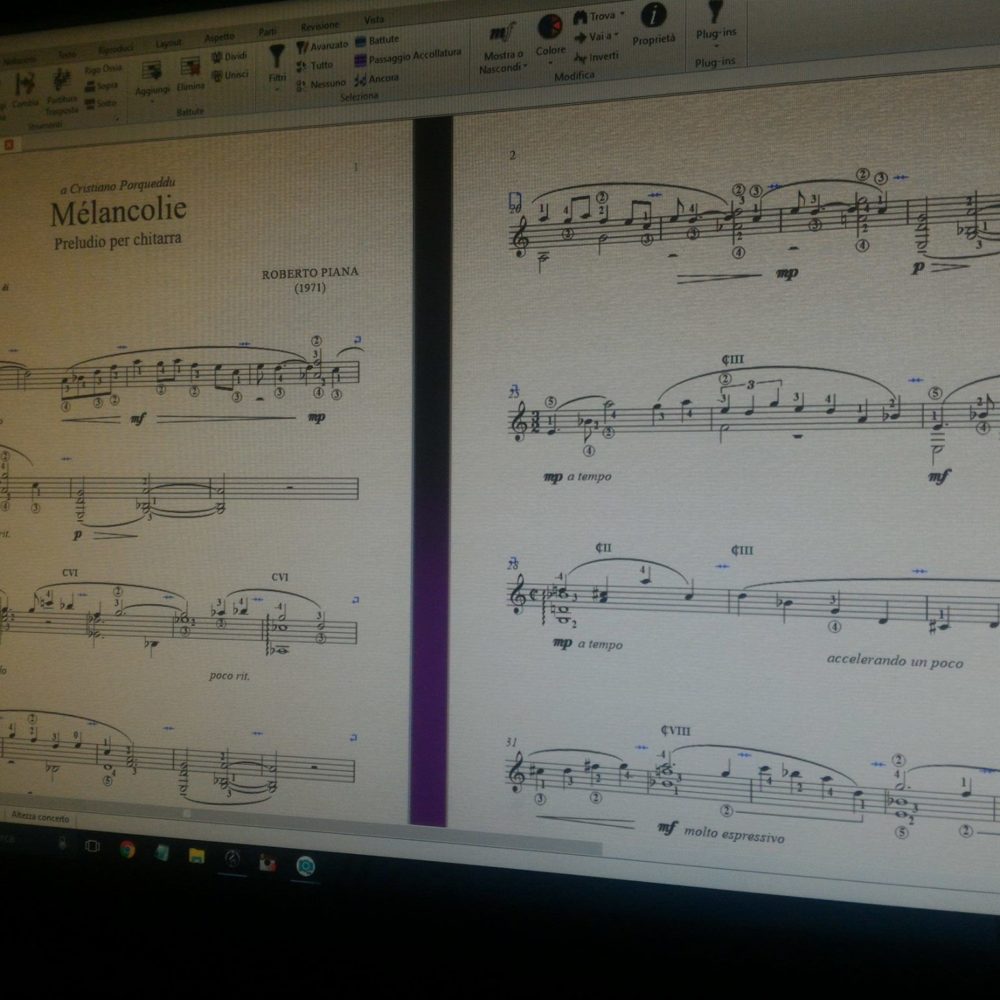
Task: Switch to the Testo ribbon tab
Action: click(67, 55)
